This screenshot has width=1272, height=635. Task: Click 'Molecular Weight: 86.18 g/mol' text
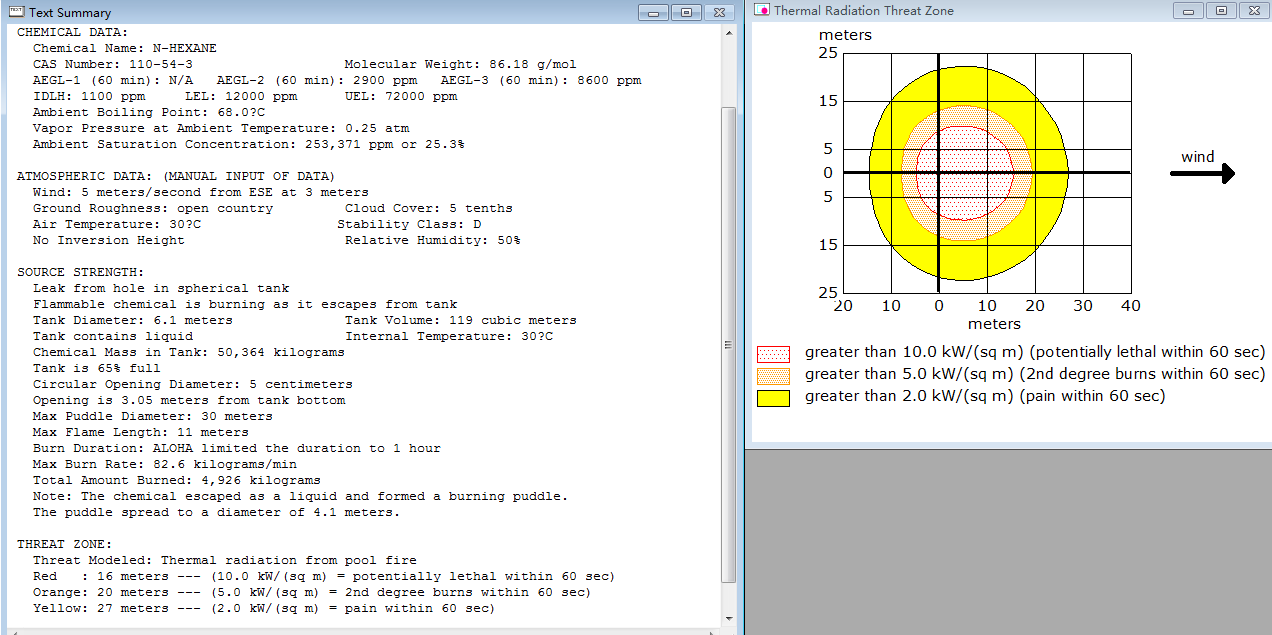click(461, 64)
